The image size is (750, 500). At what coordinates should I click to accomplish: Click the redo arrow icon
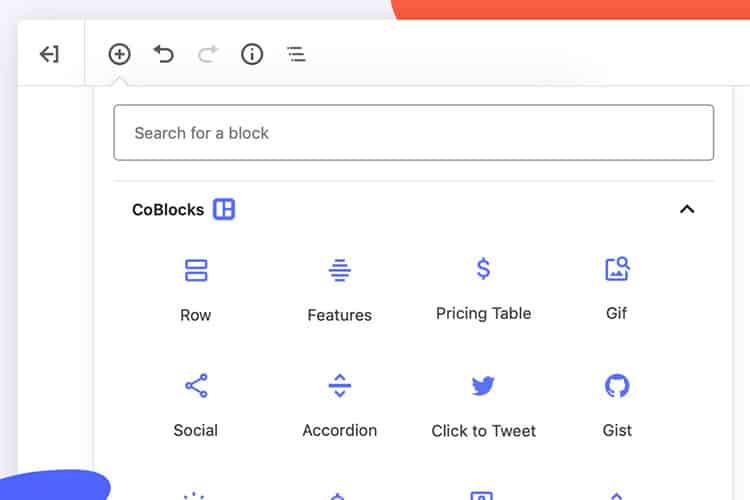pyautogui.click(x=208, y=54)
